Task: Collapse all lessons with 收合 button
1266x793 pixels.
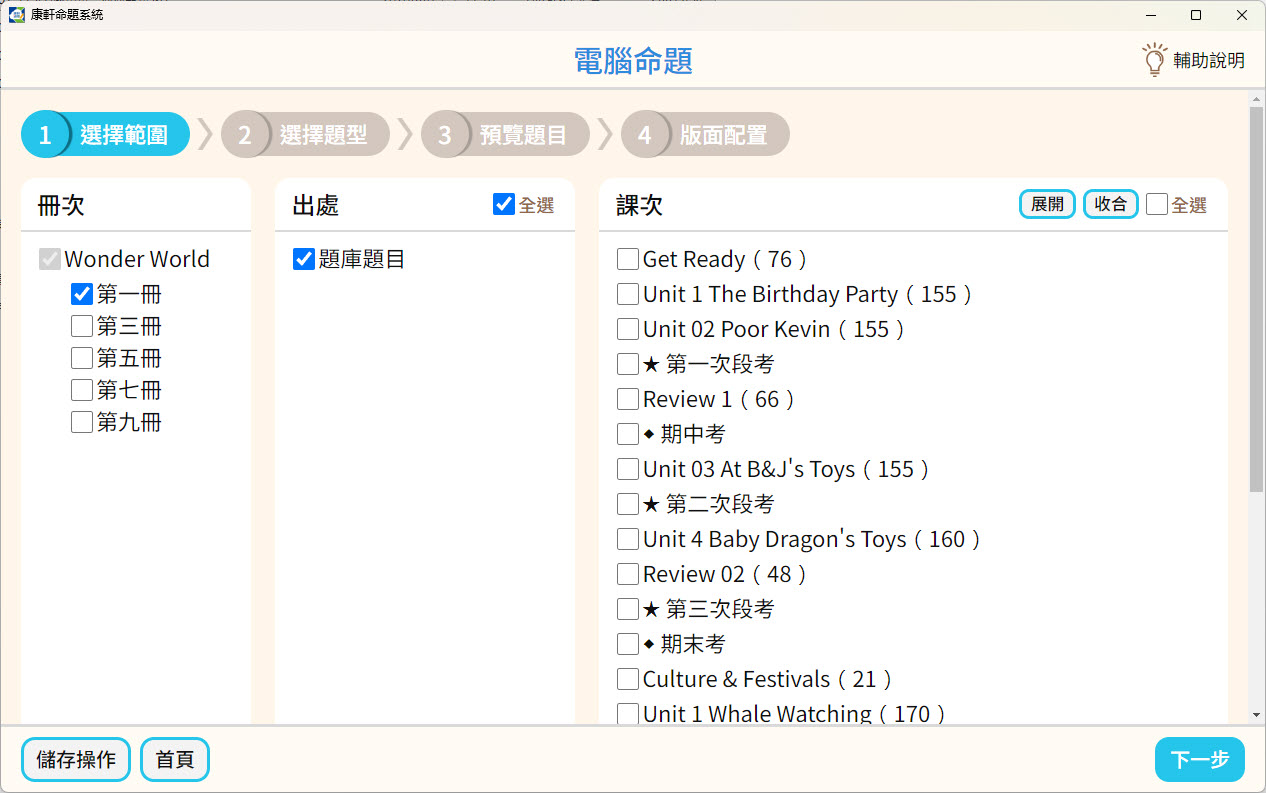Action: click(x=1110, y=204)
